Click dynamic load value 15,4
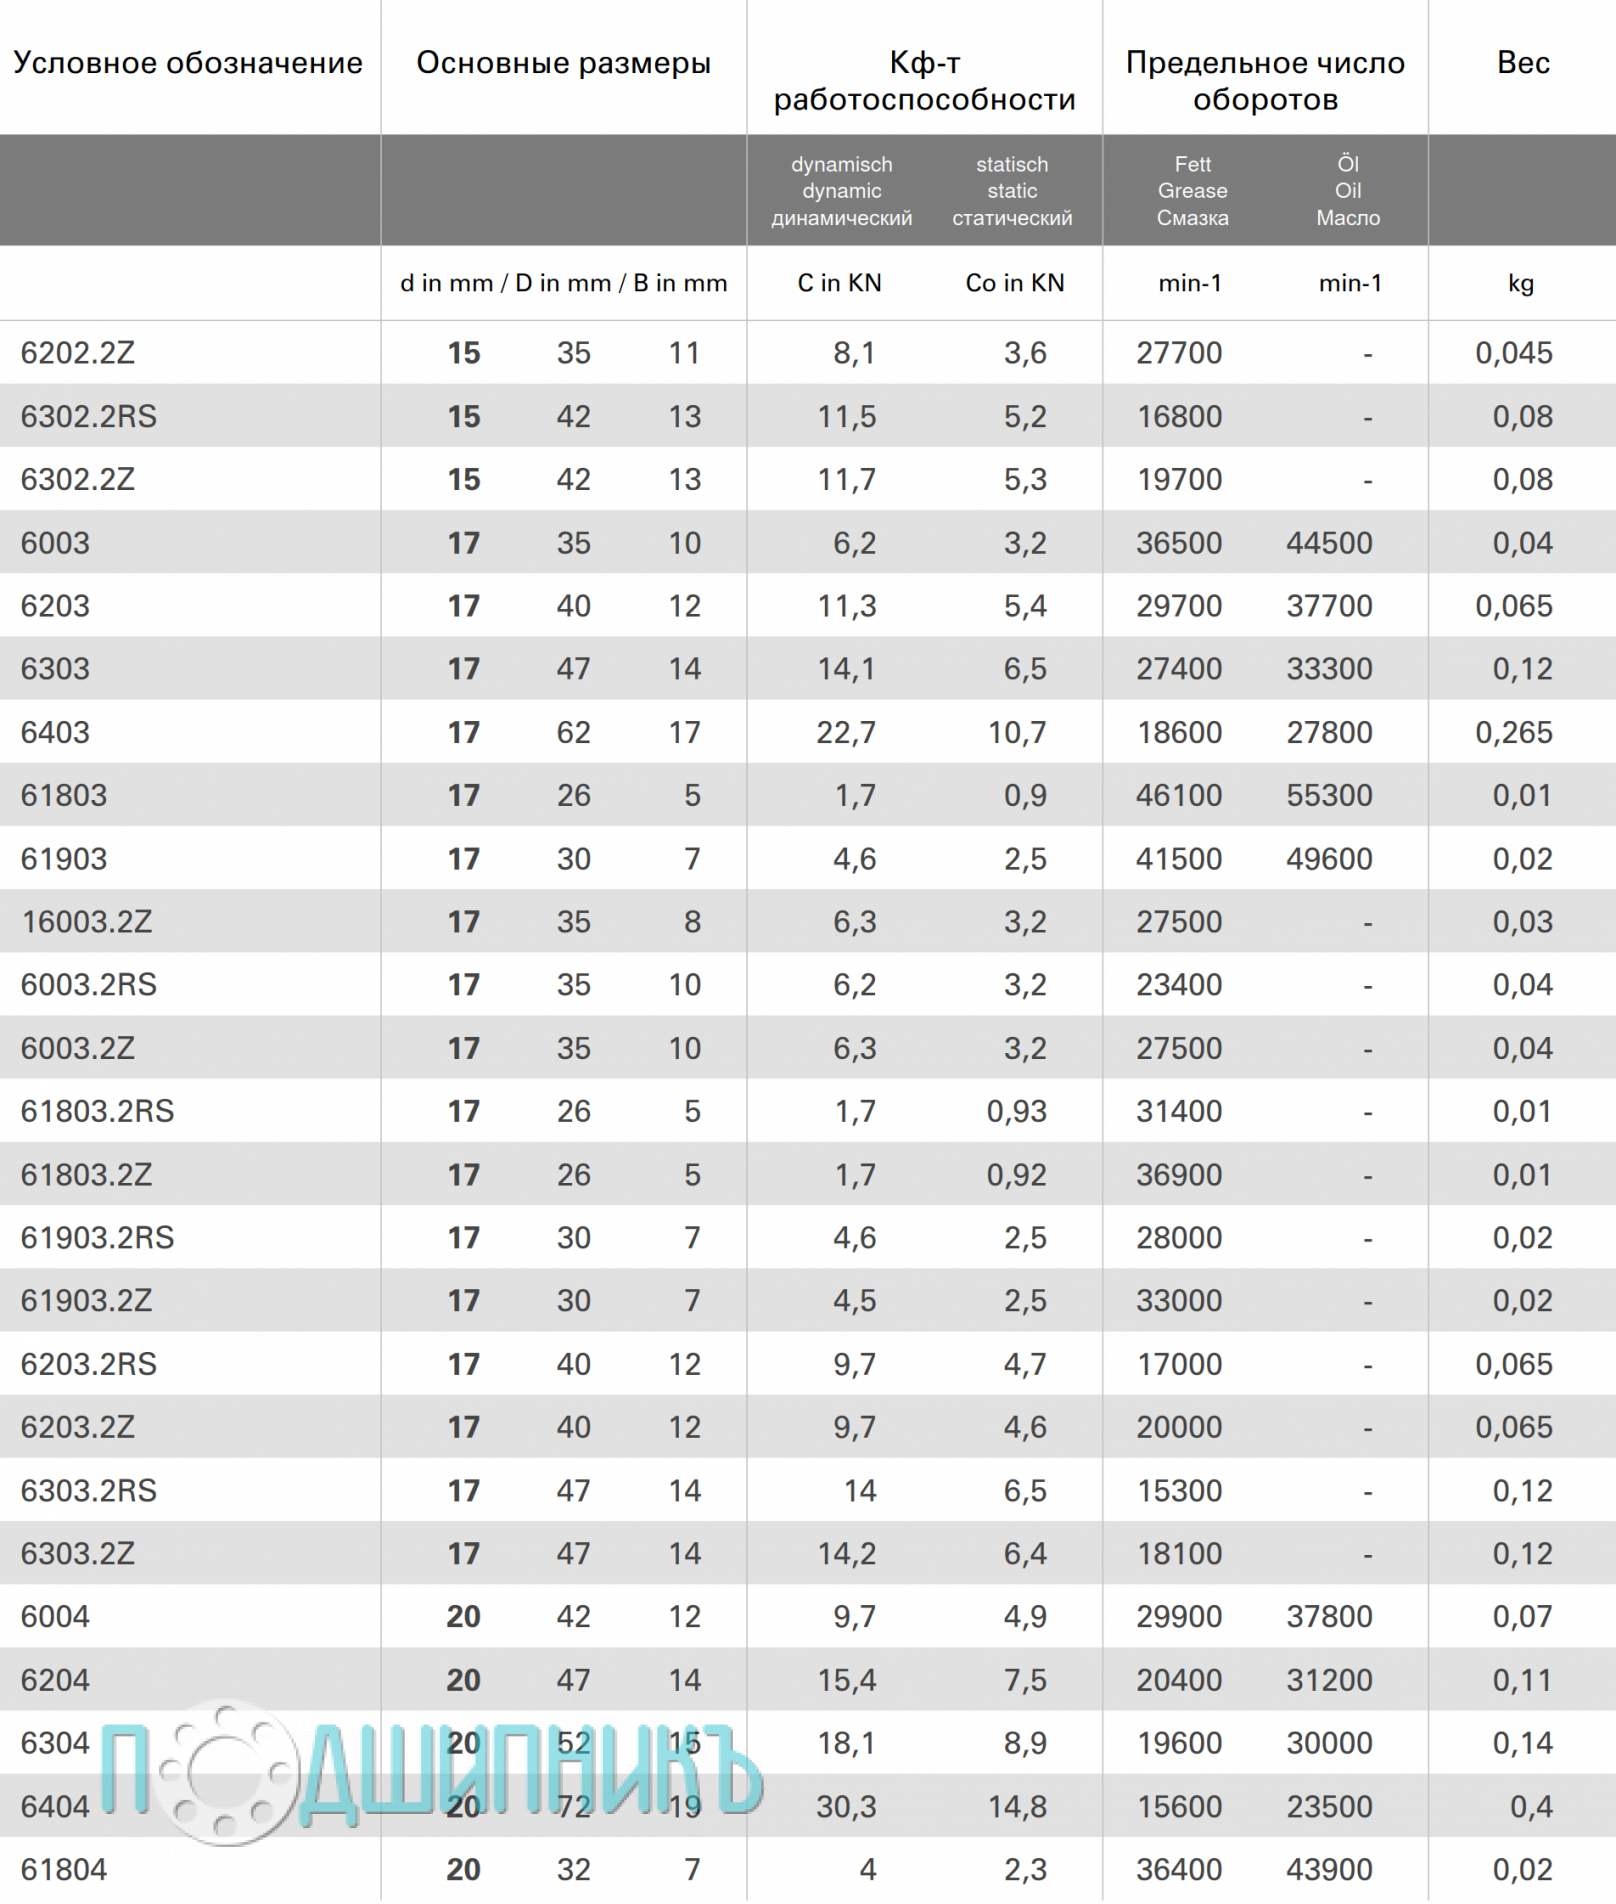The image size is (1616, 1904). click(x=846, y=1680)
